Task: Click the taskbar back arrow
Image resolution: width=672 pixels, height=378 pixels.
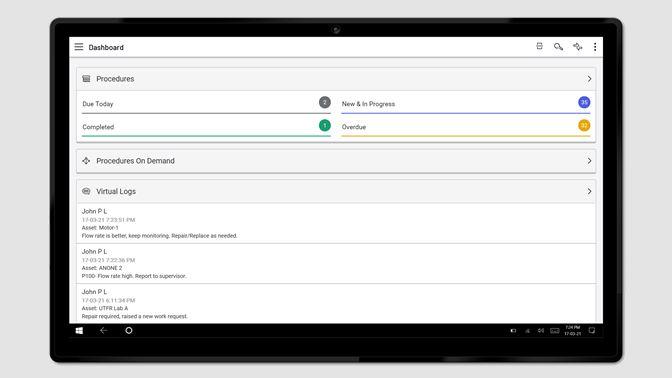Action: [x=104, y=330]
